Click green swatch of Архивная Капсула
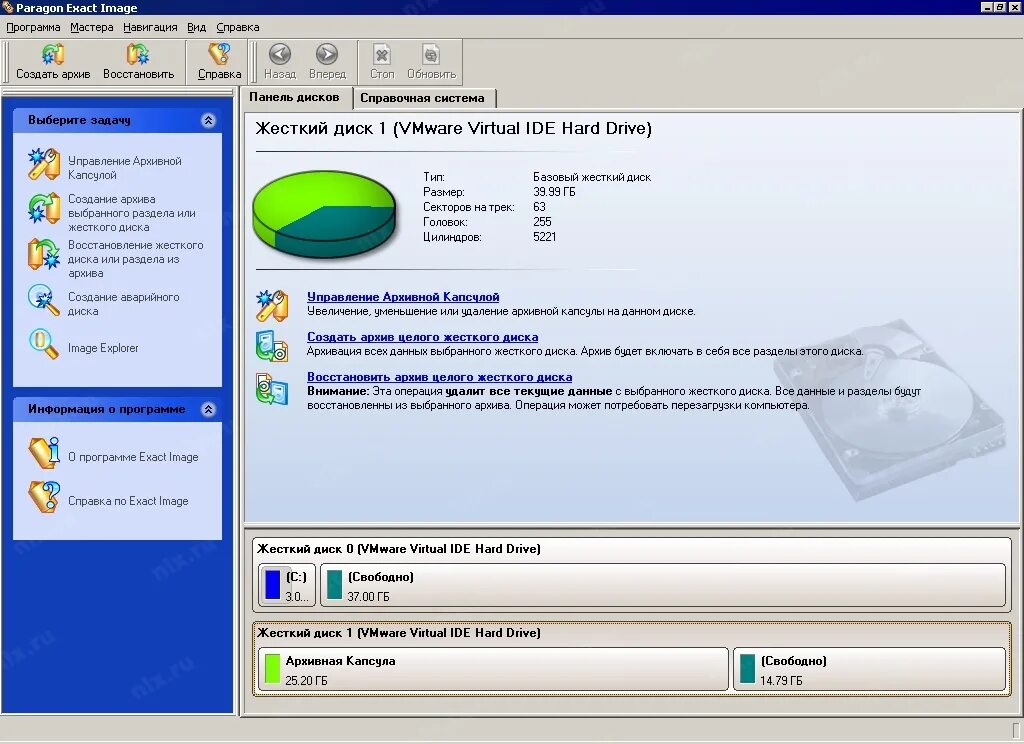This screenshot has height=744, width=1024. pos(272,669)
